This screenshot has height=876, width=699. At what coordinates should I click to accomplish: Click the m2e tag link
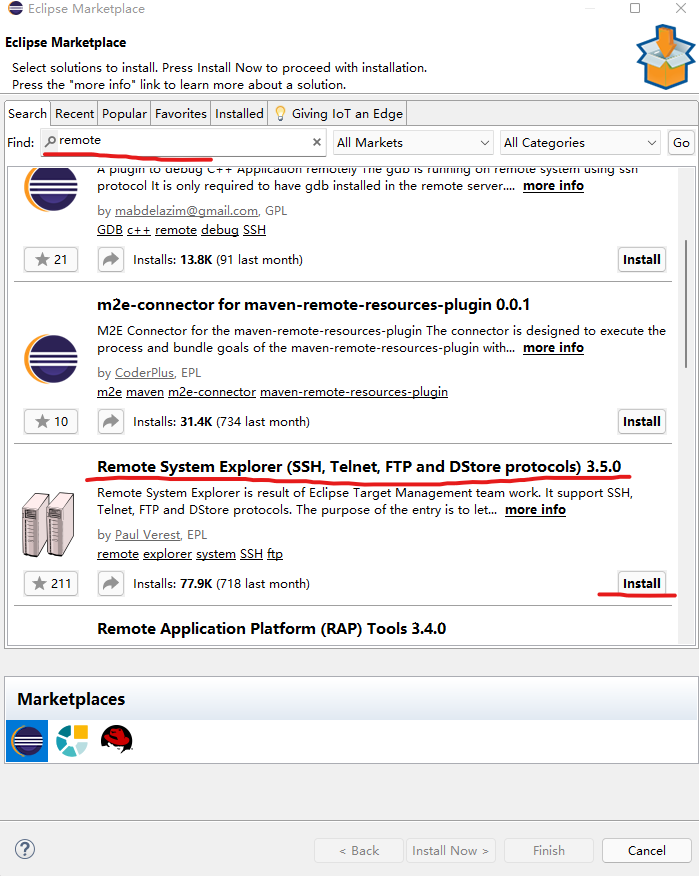pyautogui.click(x=110, y=392)
